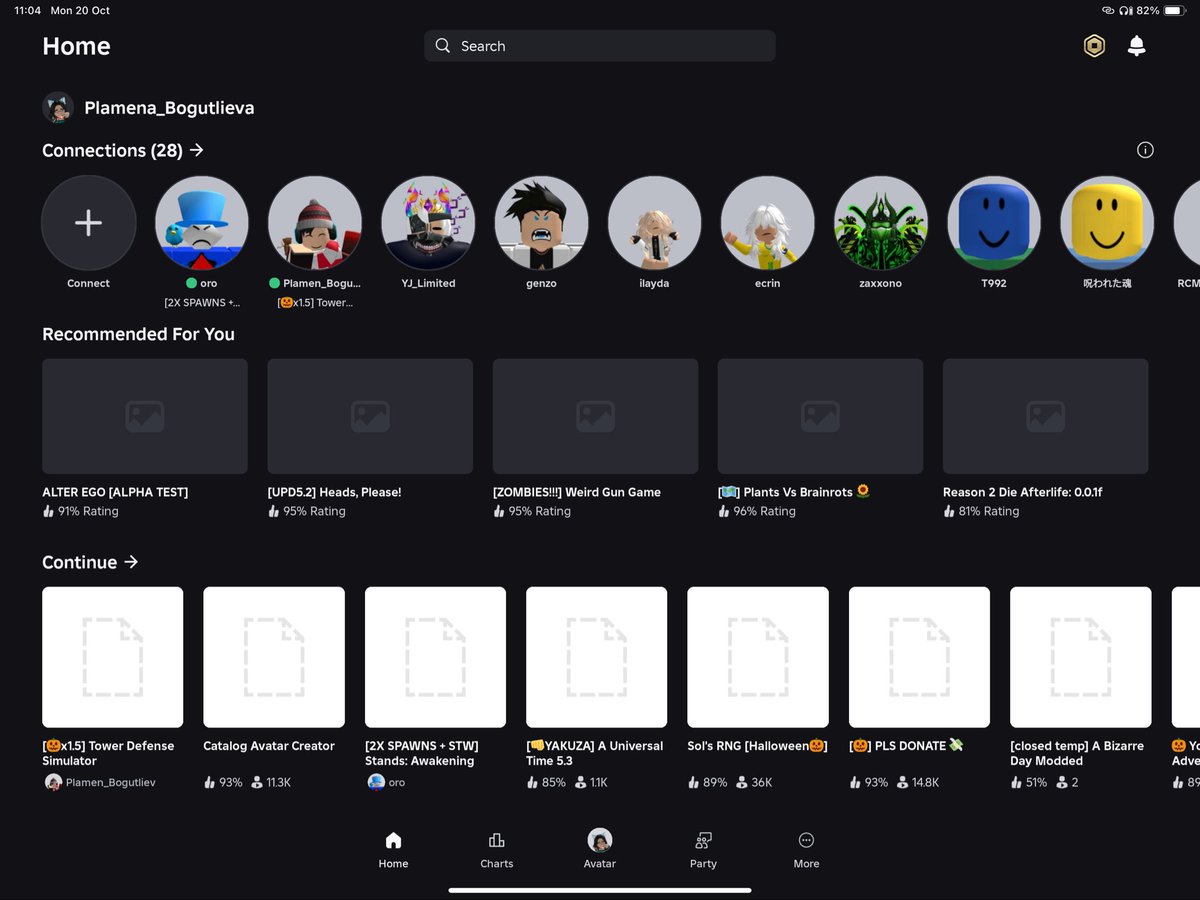Click the Reason 2 Die Afterlife: 0.0.1f title

tap(1023, 492)
